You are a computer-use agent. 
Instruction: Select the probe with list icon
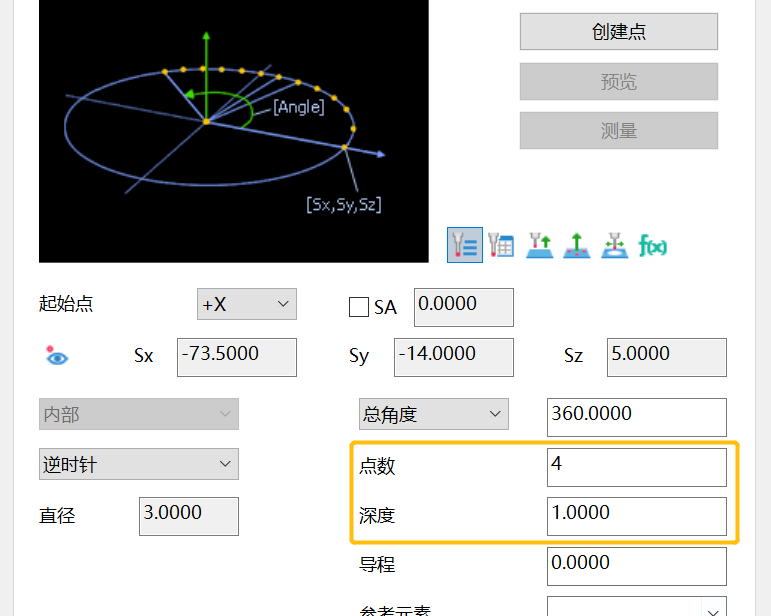pos(464,245)
